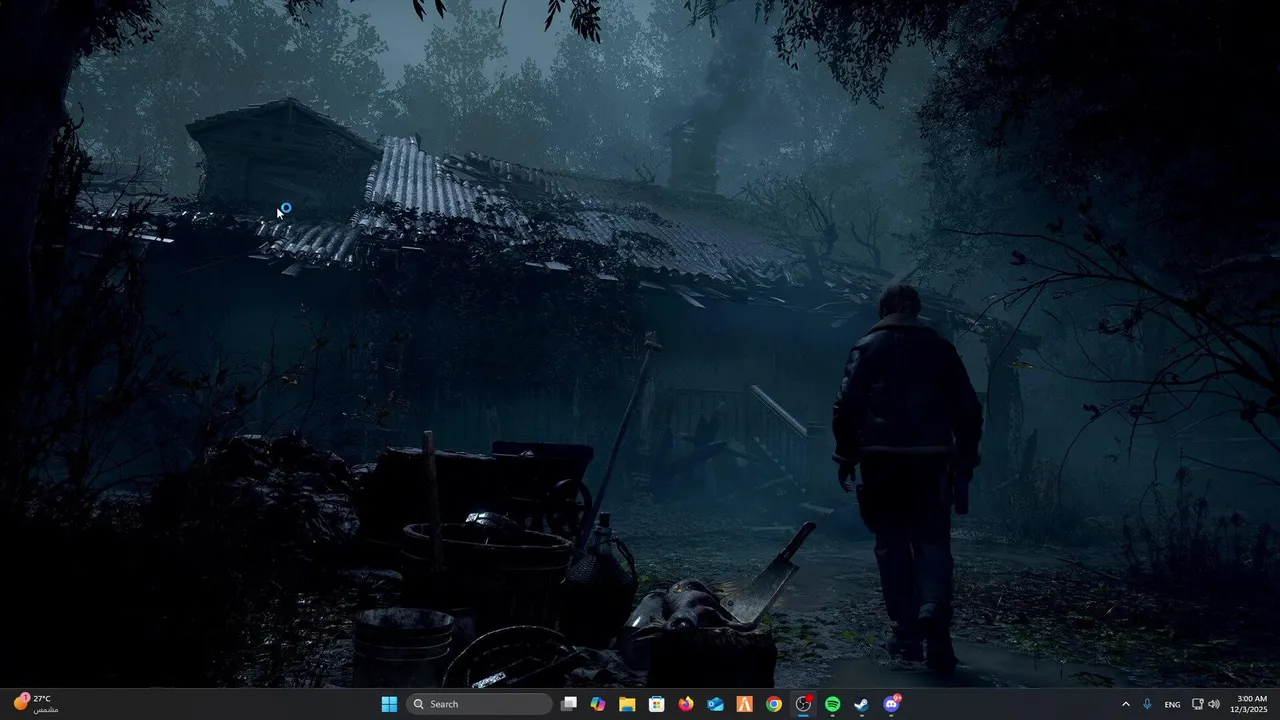The width and height of the screenshot is (1280, 720).
Task: Open Task View from the taskbar
Action: coord(569,704)
